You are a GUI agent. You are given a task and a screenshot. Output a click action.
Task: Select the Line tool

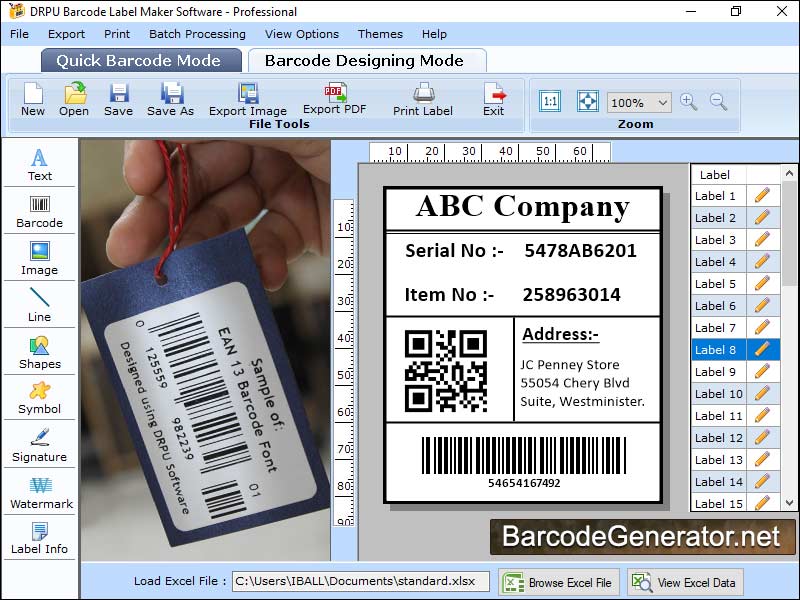[x=39, y=304]
